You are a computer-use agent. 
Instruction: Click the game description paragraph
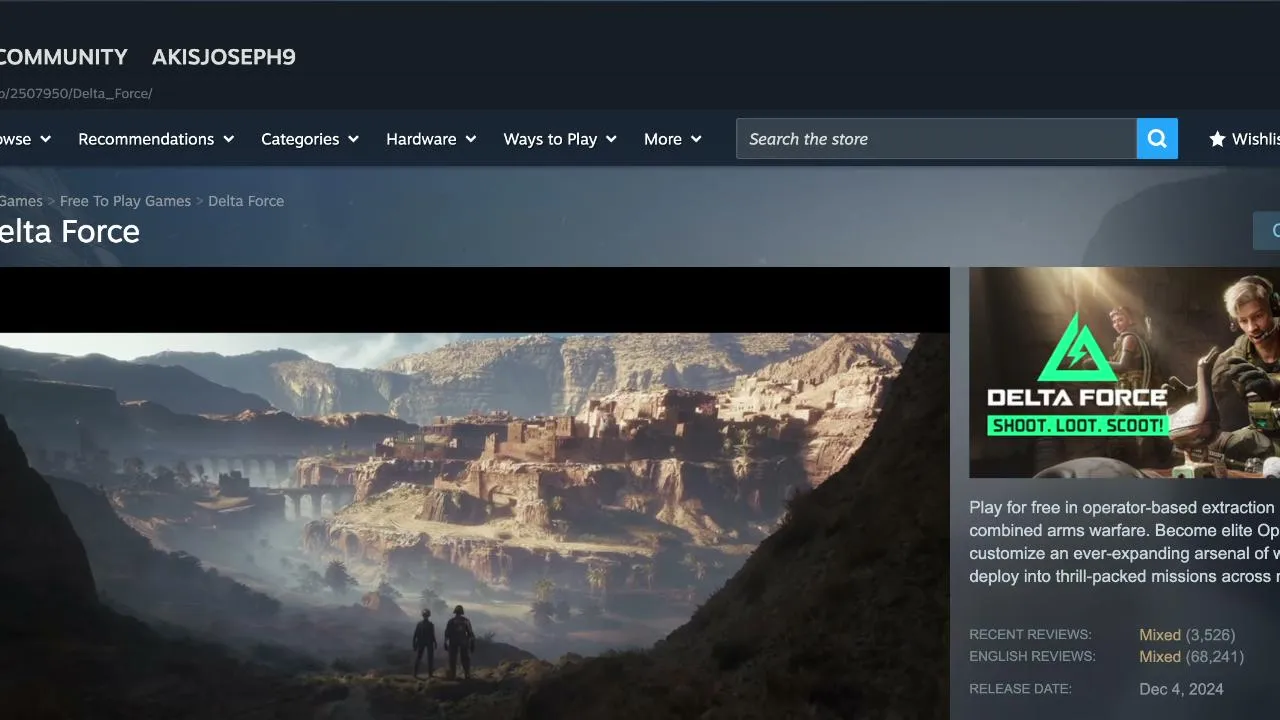[x=1124, y=542]
